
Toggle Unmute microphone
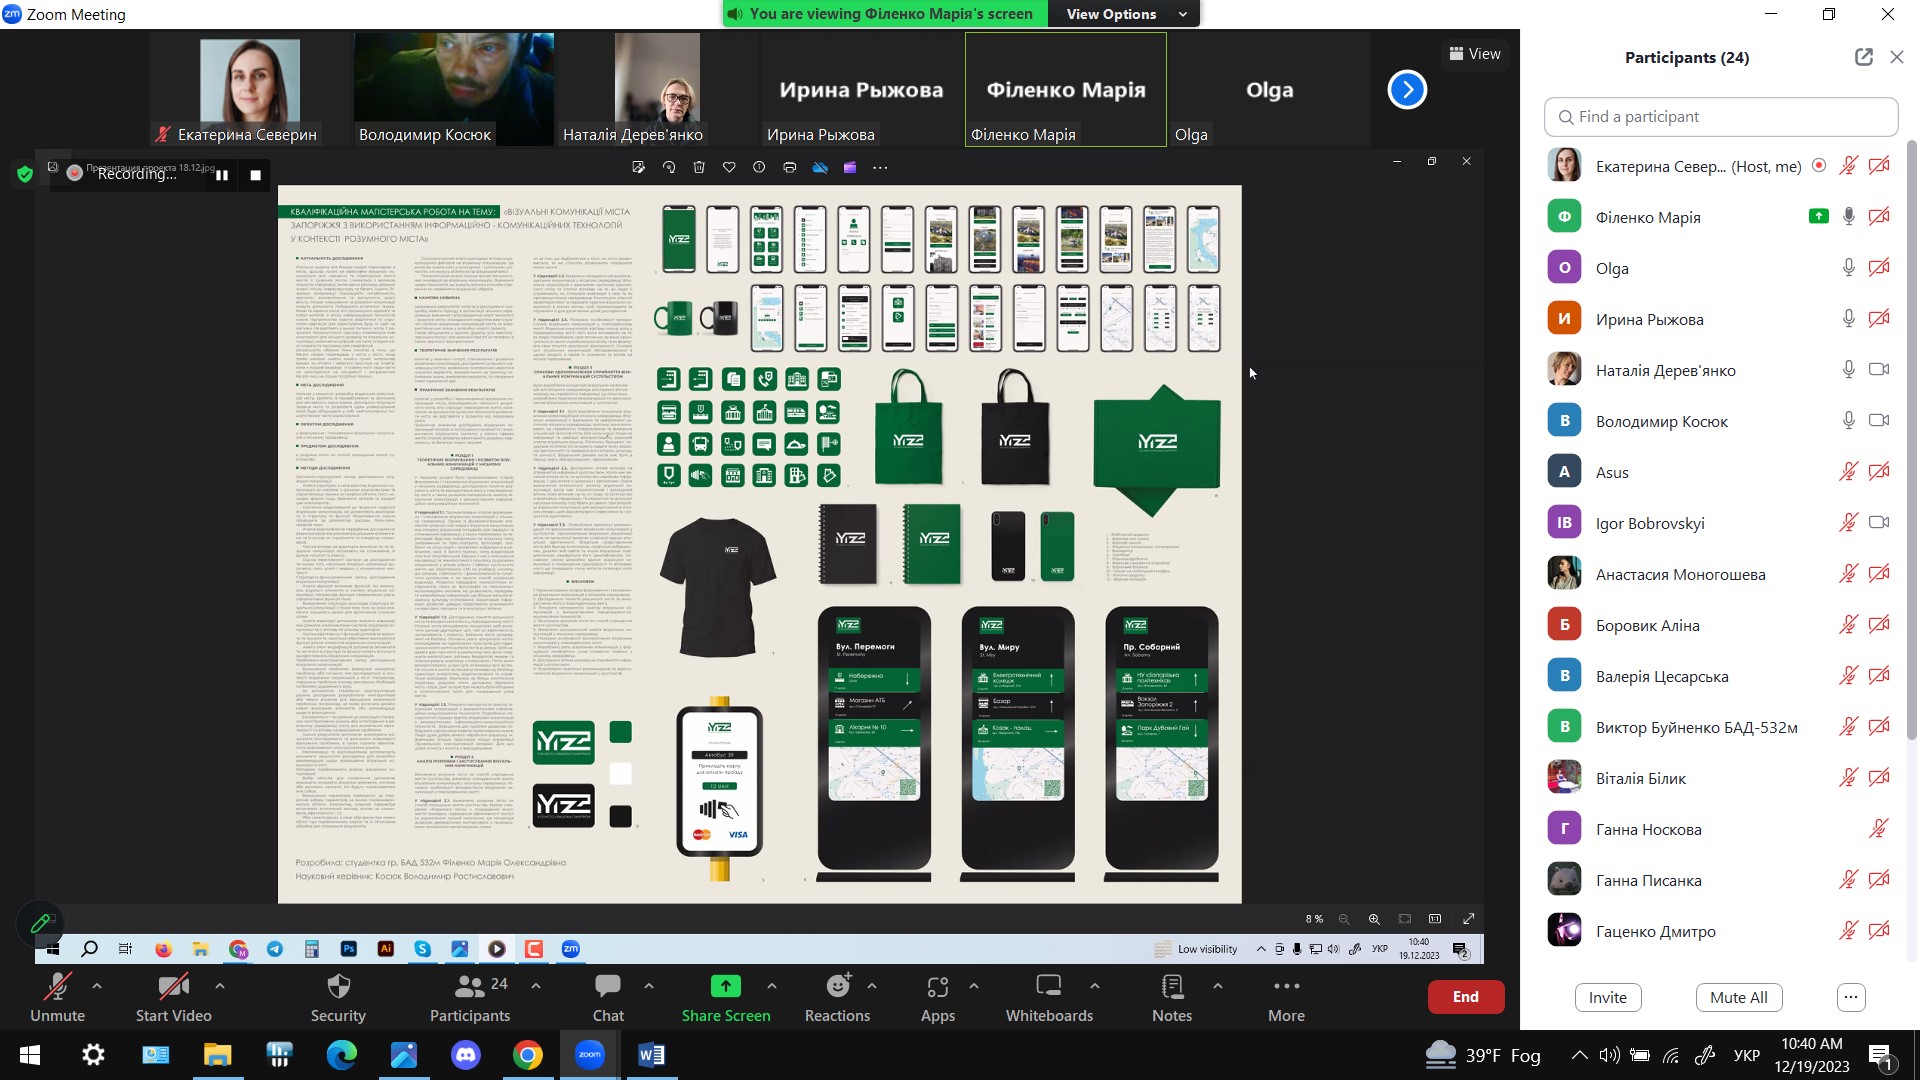pos(57,997)
